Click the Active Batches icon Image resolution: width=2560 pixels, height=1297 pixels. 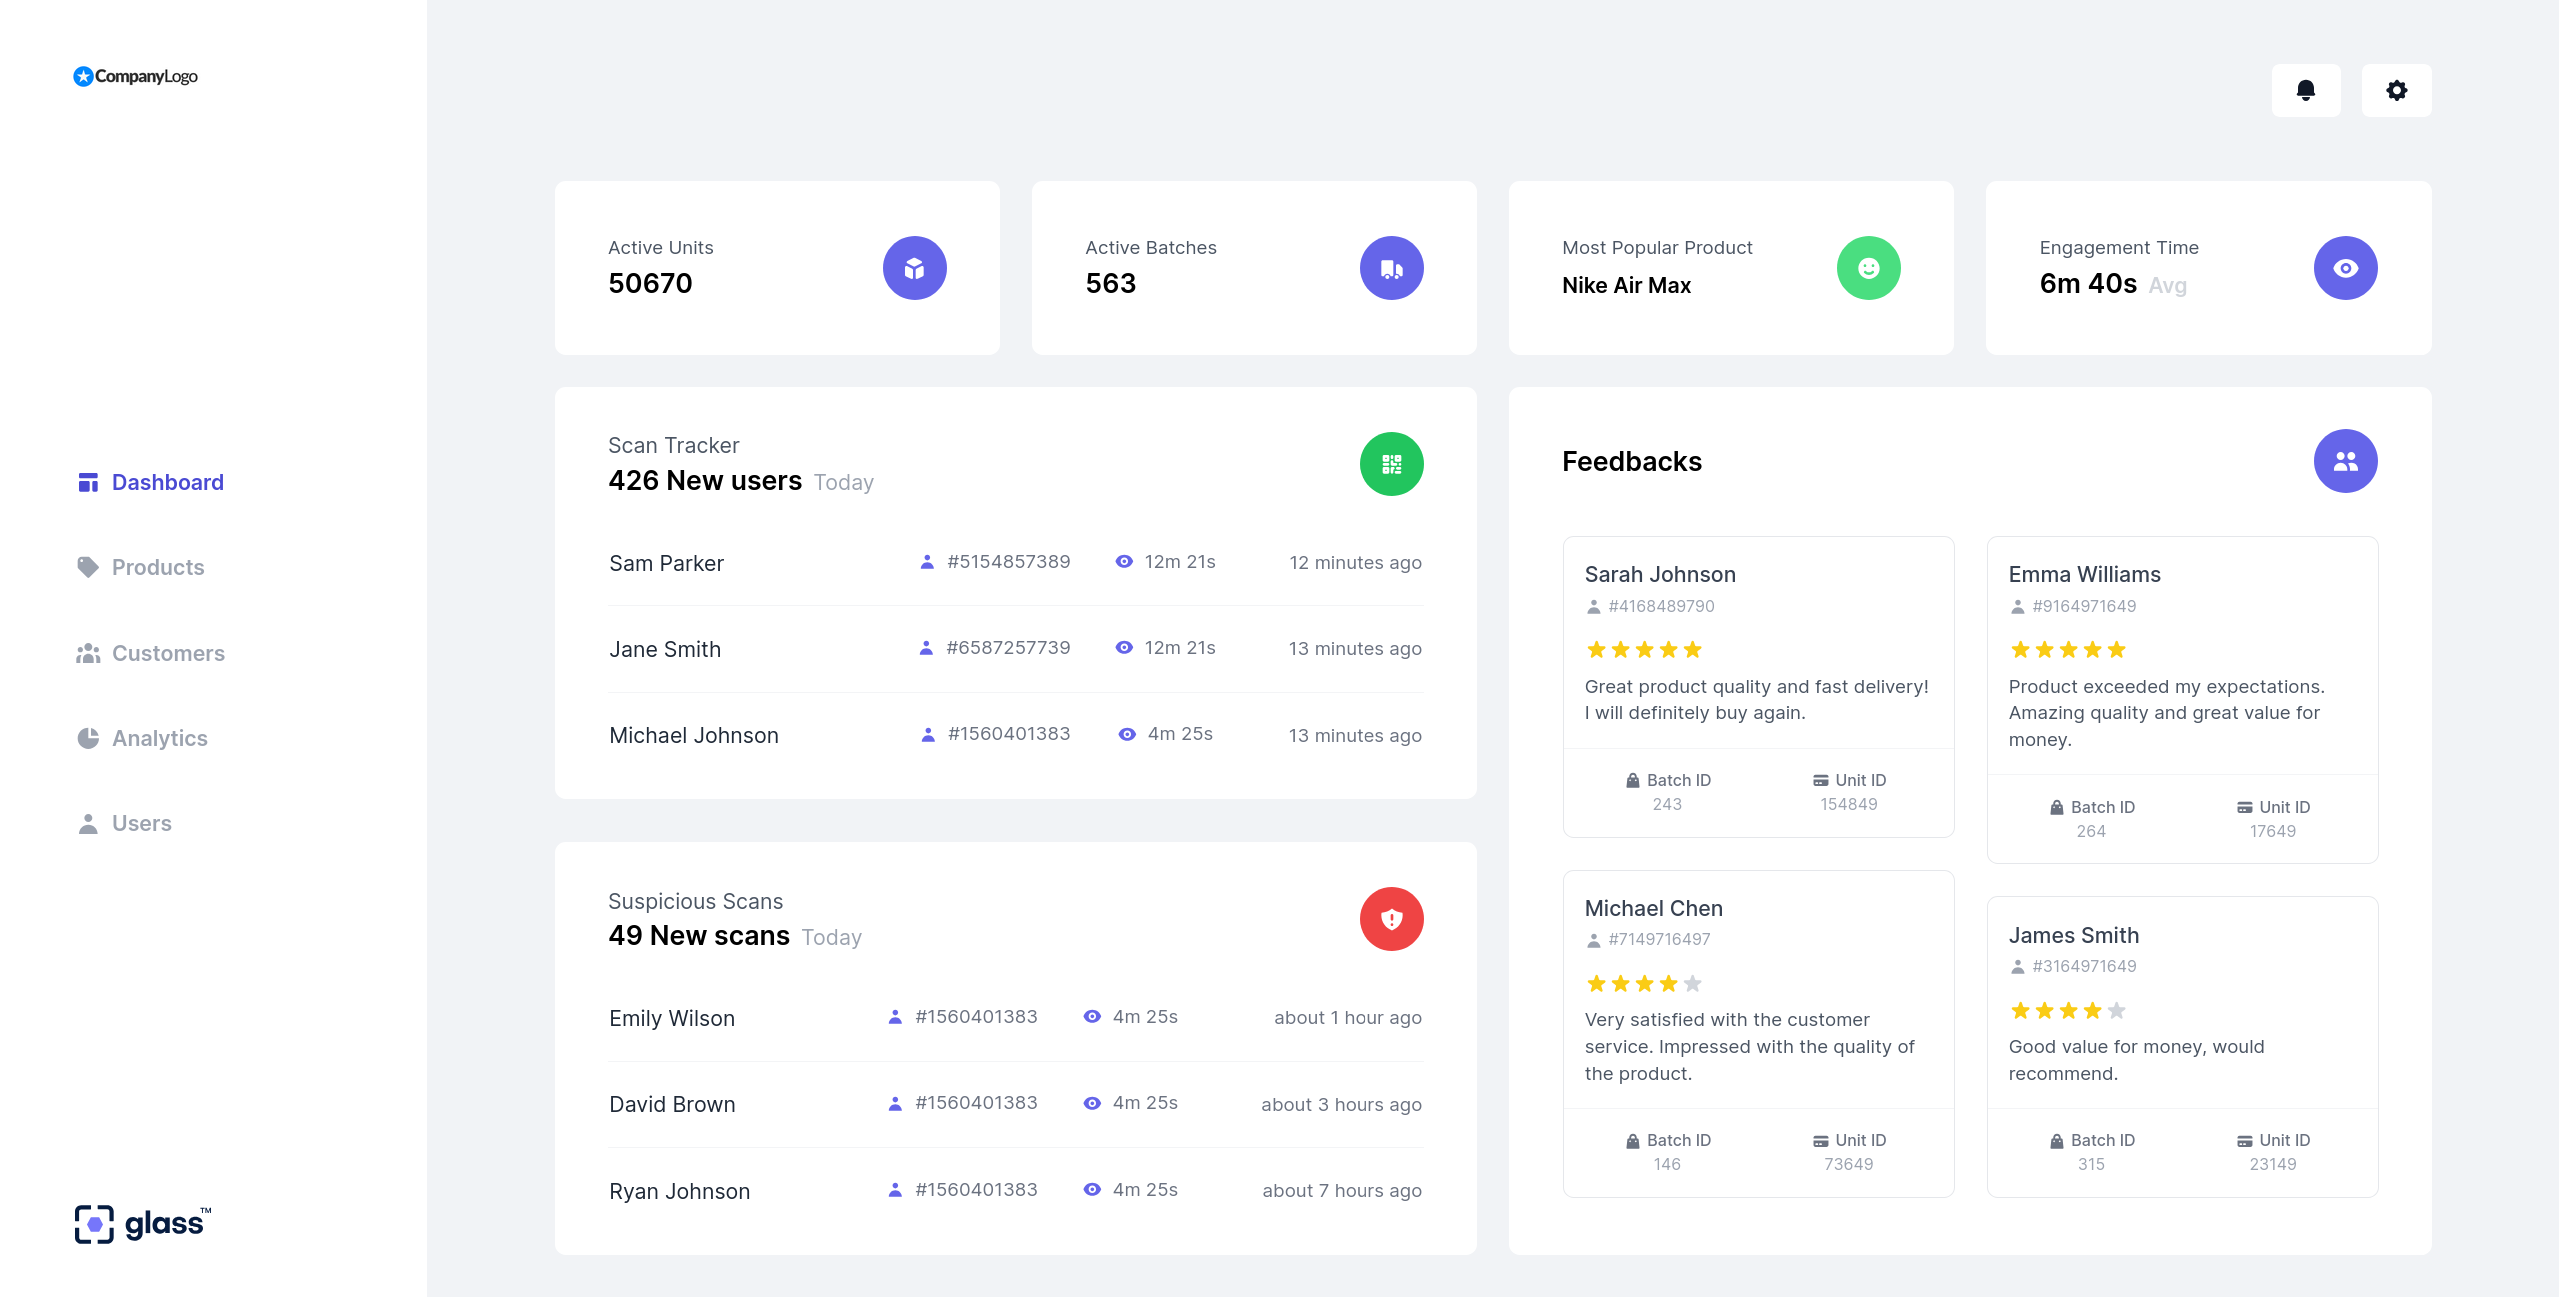[x=1391, y=267]
